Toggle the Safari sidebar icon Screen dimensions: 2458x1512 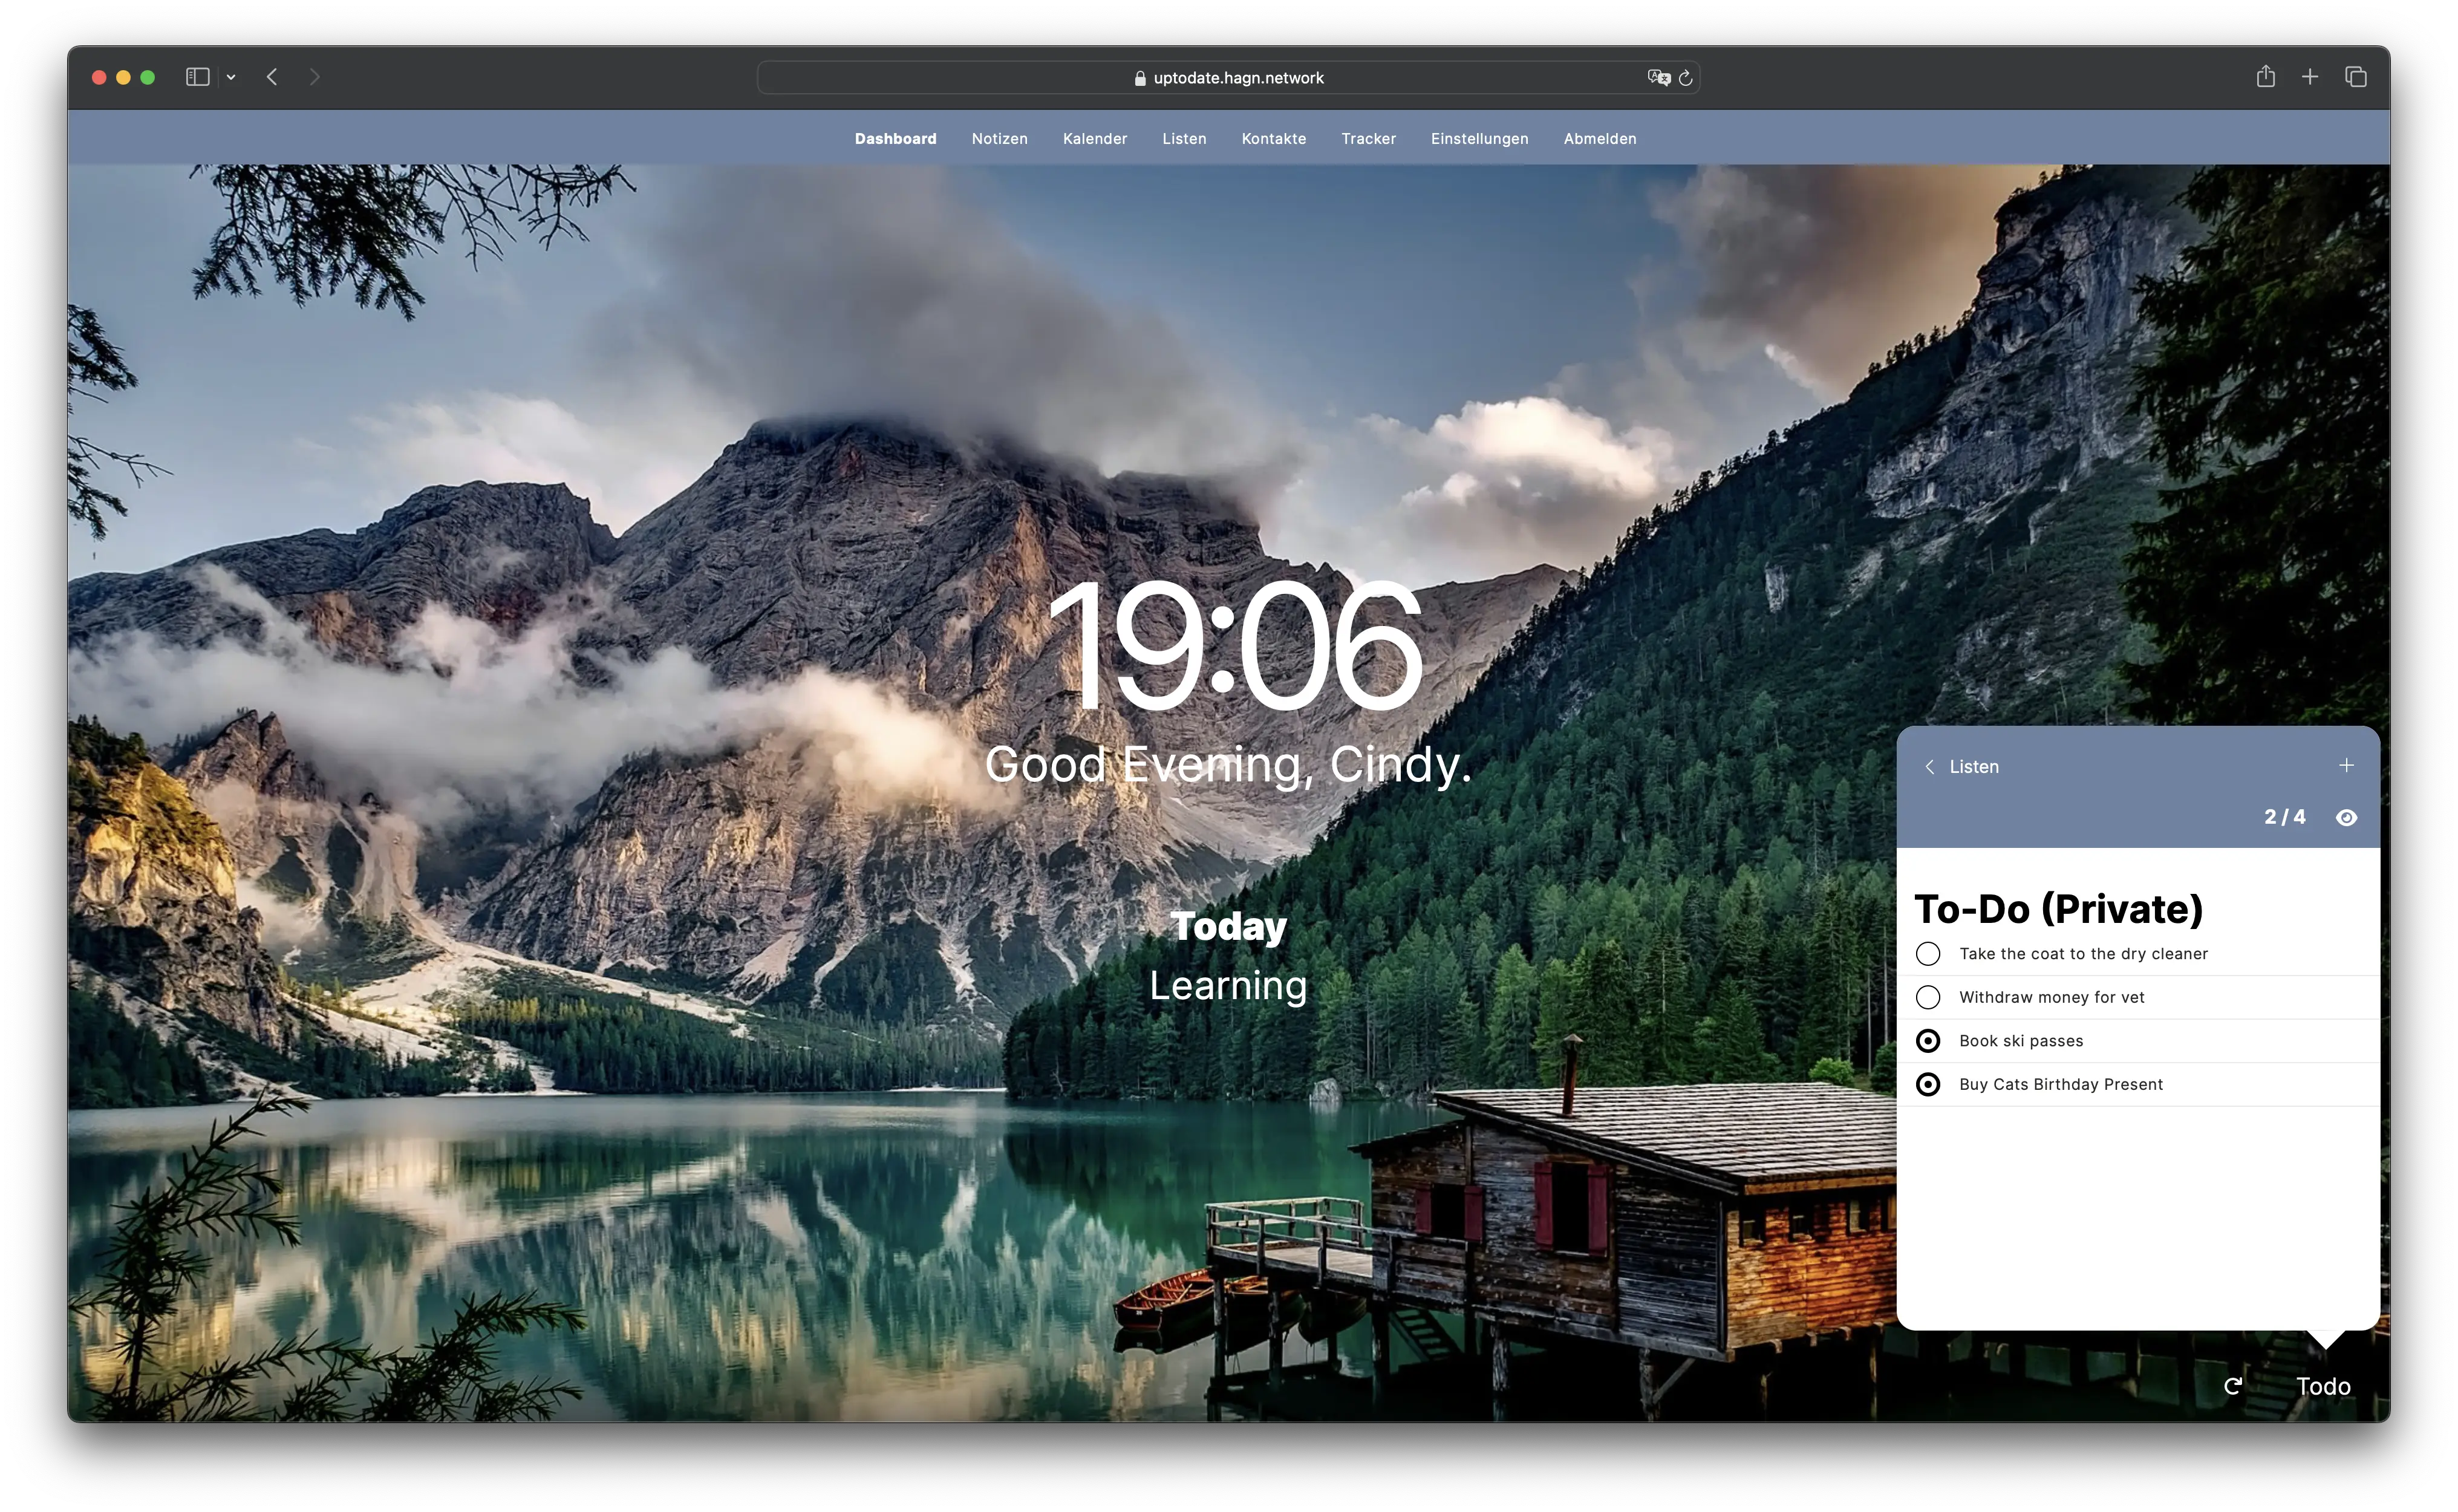point(197,77)
